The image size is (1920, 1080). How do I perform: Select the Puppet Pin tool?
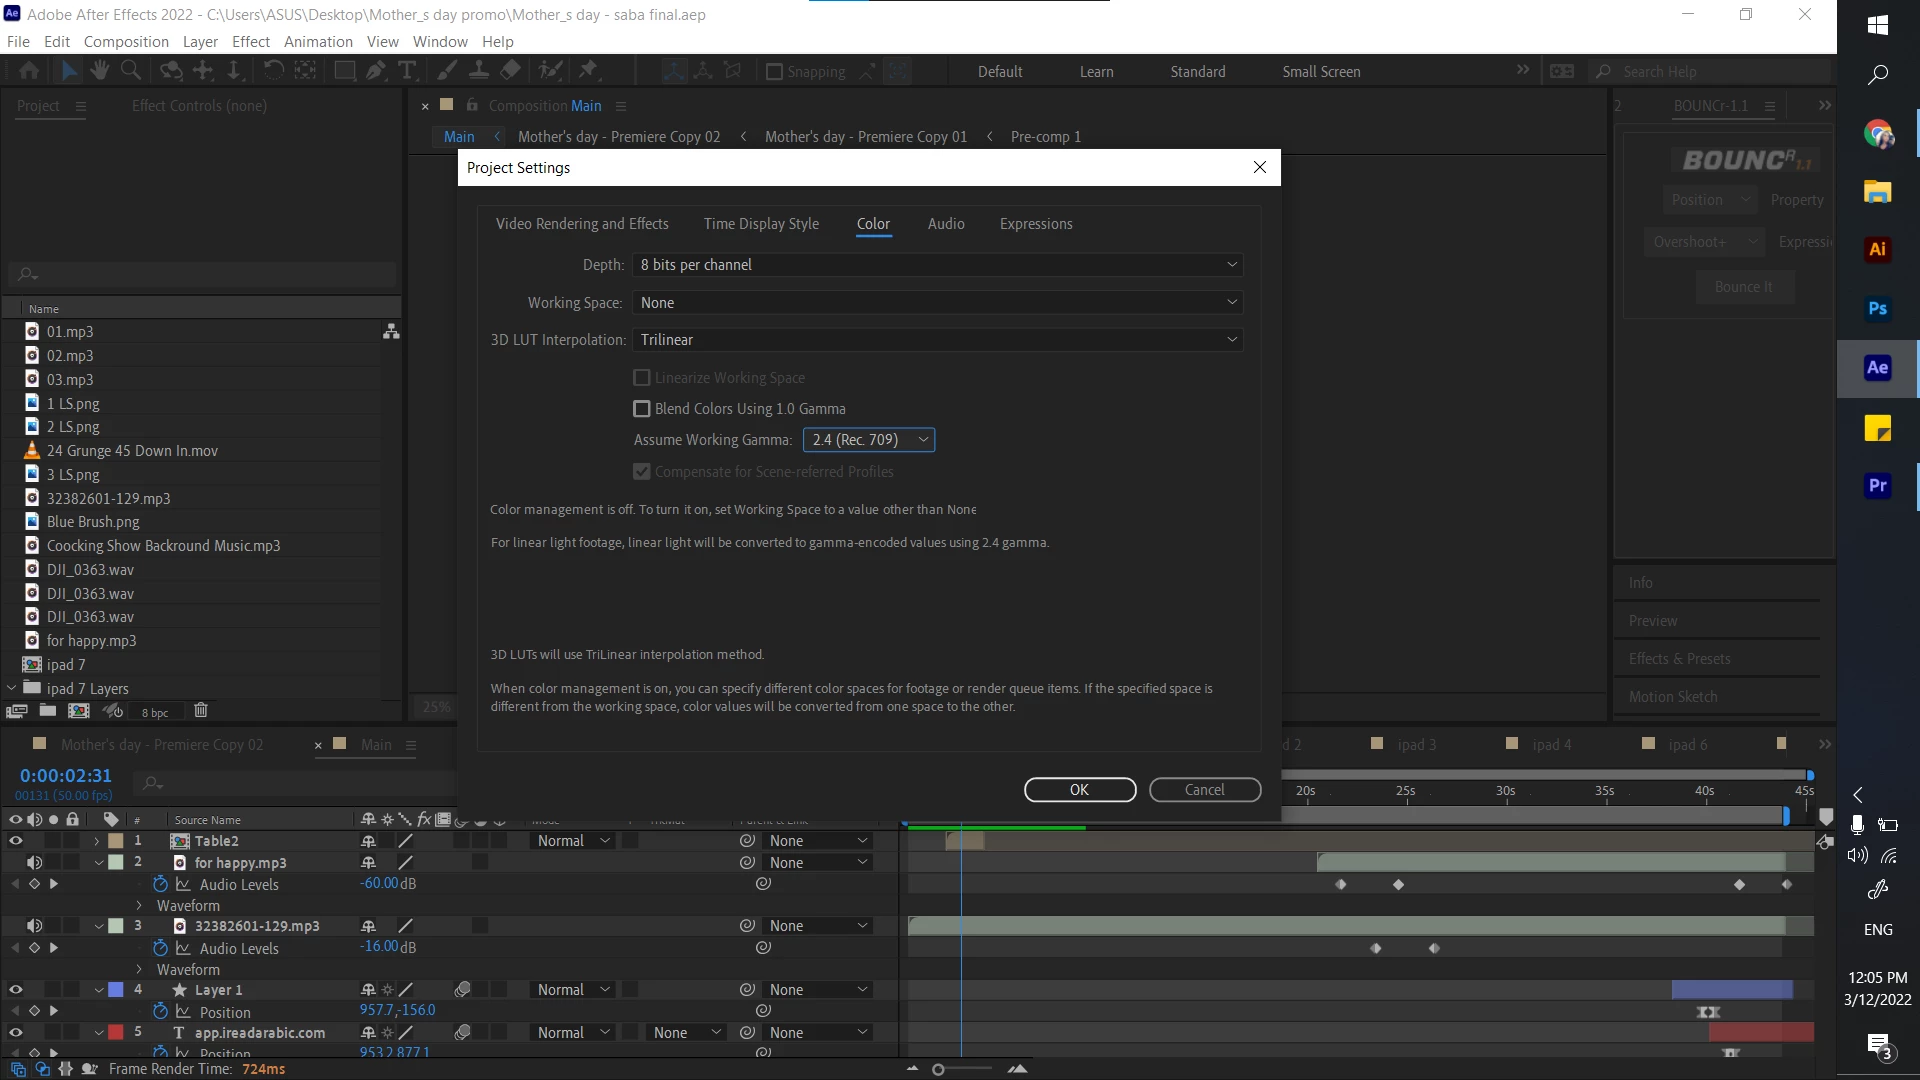(588, 70)
